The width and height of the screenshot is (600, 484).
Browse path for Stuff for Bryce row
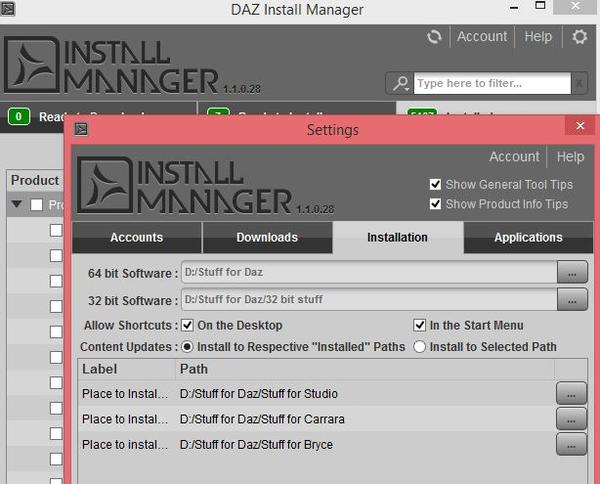[571, 445]
